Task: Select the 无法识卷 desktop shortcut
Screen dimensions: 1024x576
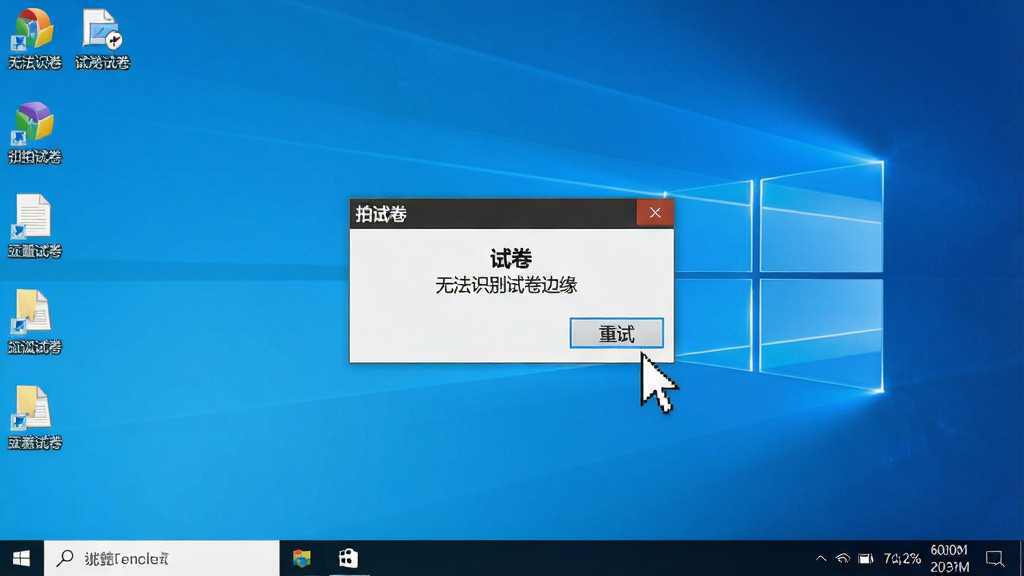Action: coord(35,39)
